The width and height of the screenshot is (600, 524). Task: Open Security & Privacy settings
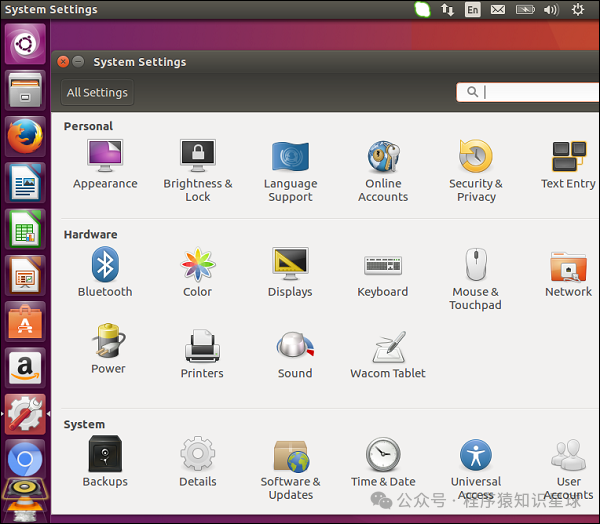476,171
